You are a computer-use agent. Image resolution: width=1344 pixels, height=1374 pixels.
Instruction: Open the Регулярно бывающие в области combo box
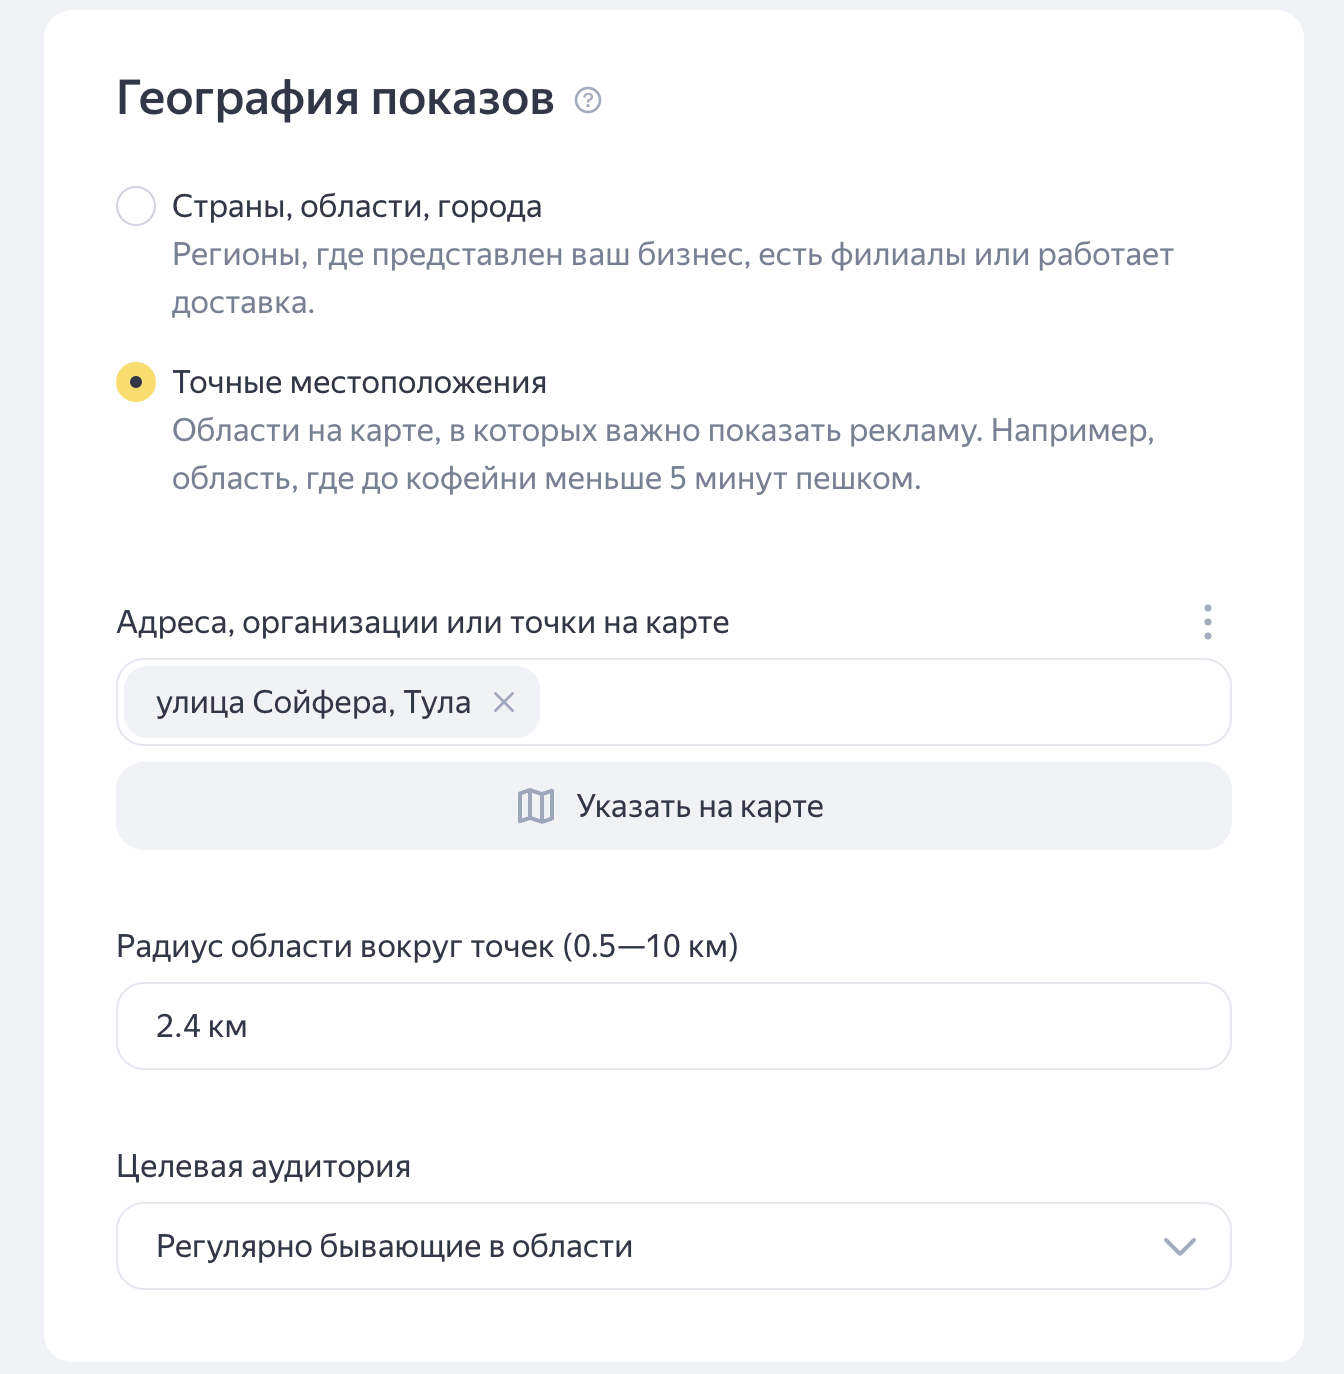coord(640,1246)
